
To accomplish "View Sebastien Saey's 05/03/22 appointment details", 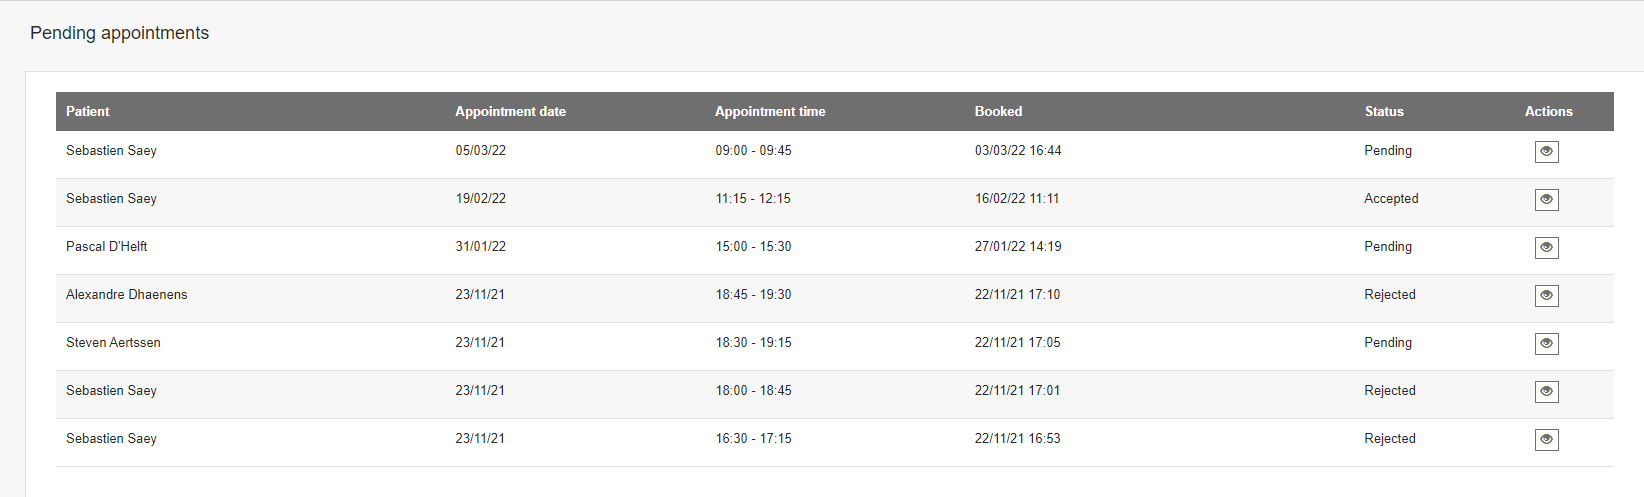I will coord(1546,152).
